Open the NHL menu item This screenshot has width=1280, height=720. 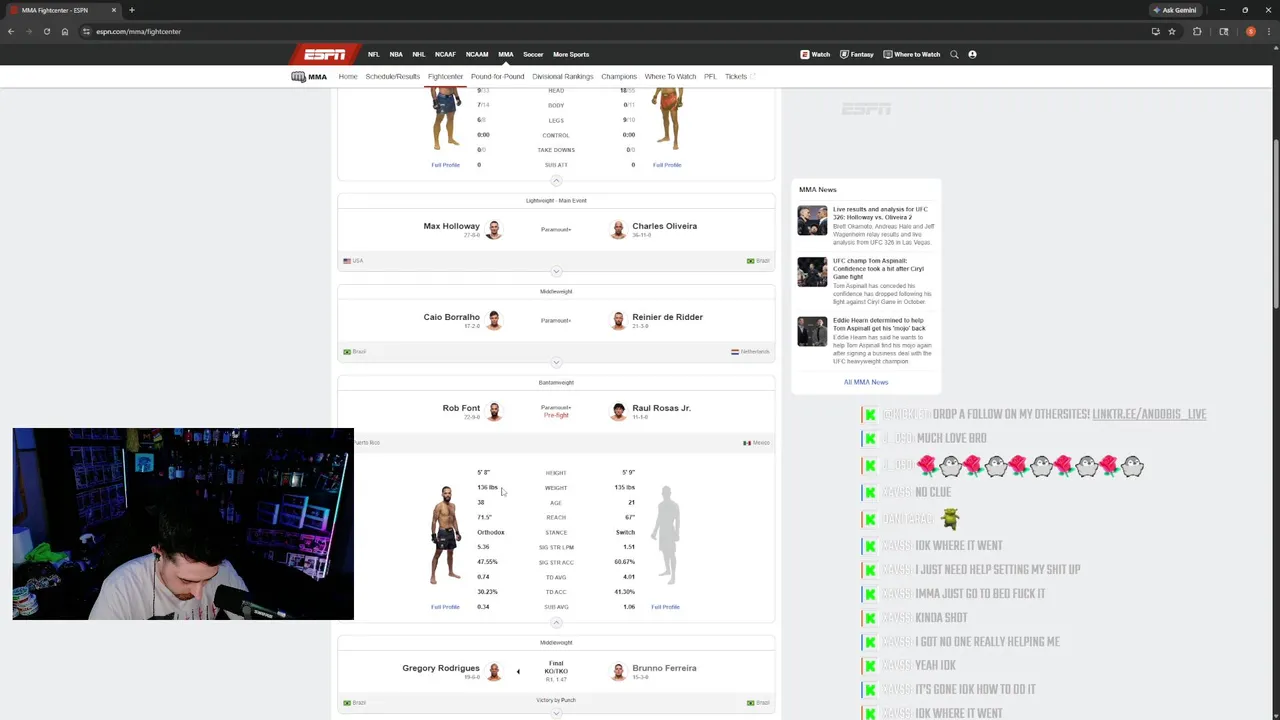[419, 54]
